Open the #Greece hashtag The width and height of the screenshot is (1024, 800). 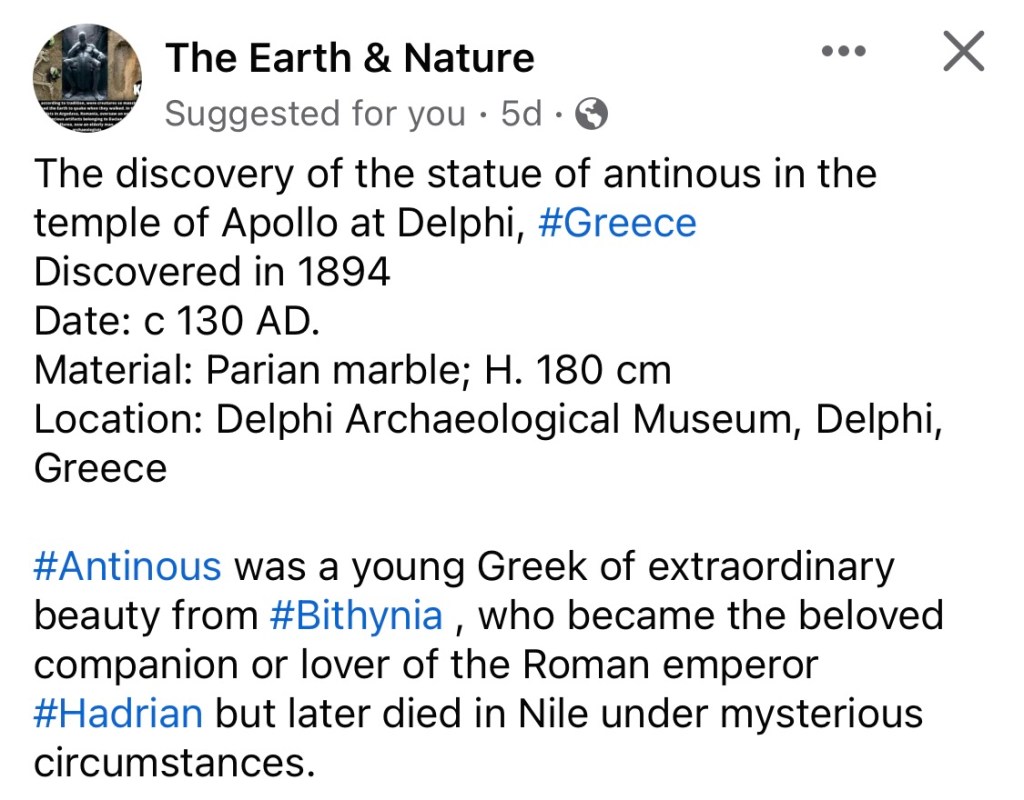616,222
